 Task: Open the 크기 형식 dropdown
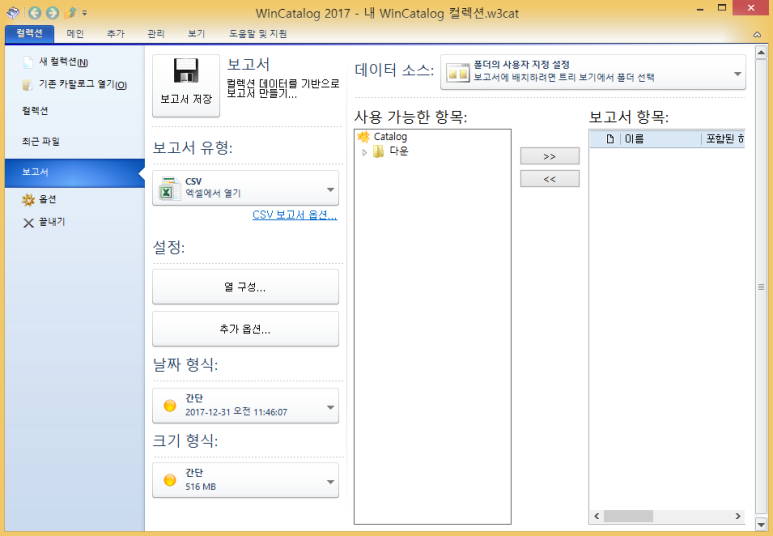pyautogui.click(x=246, y=480)
